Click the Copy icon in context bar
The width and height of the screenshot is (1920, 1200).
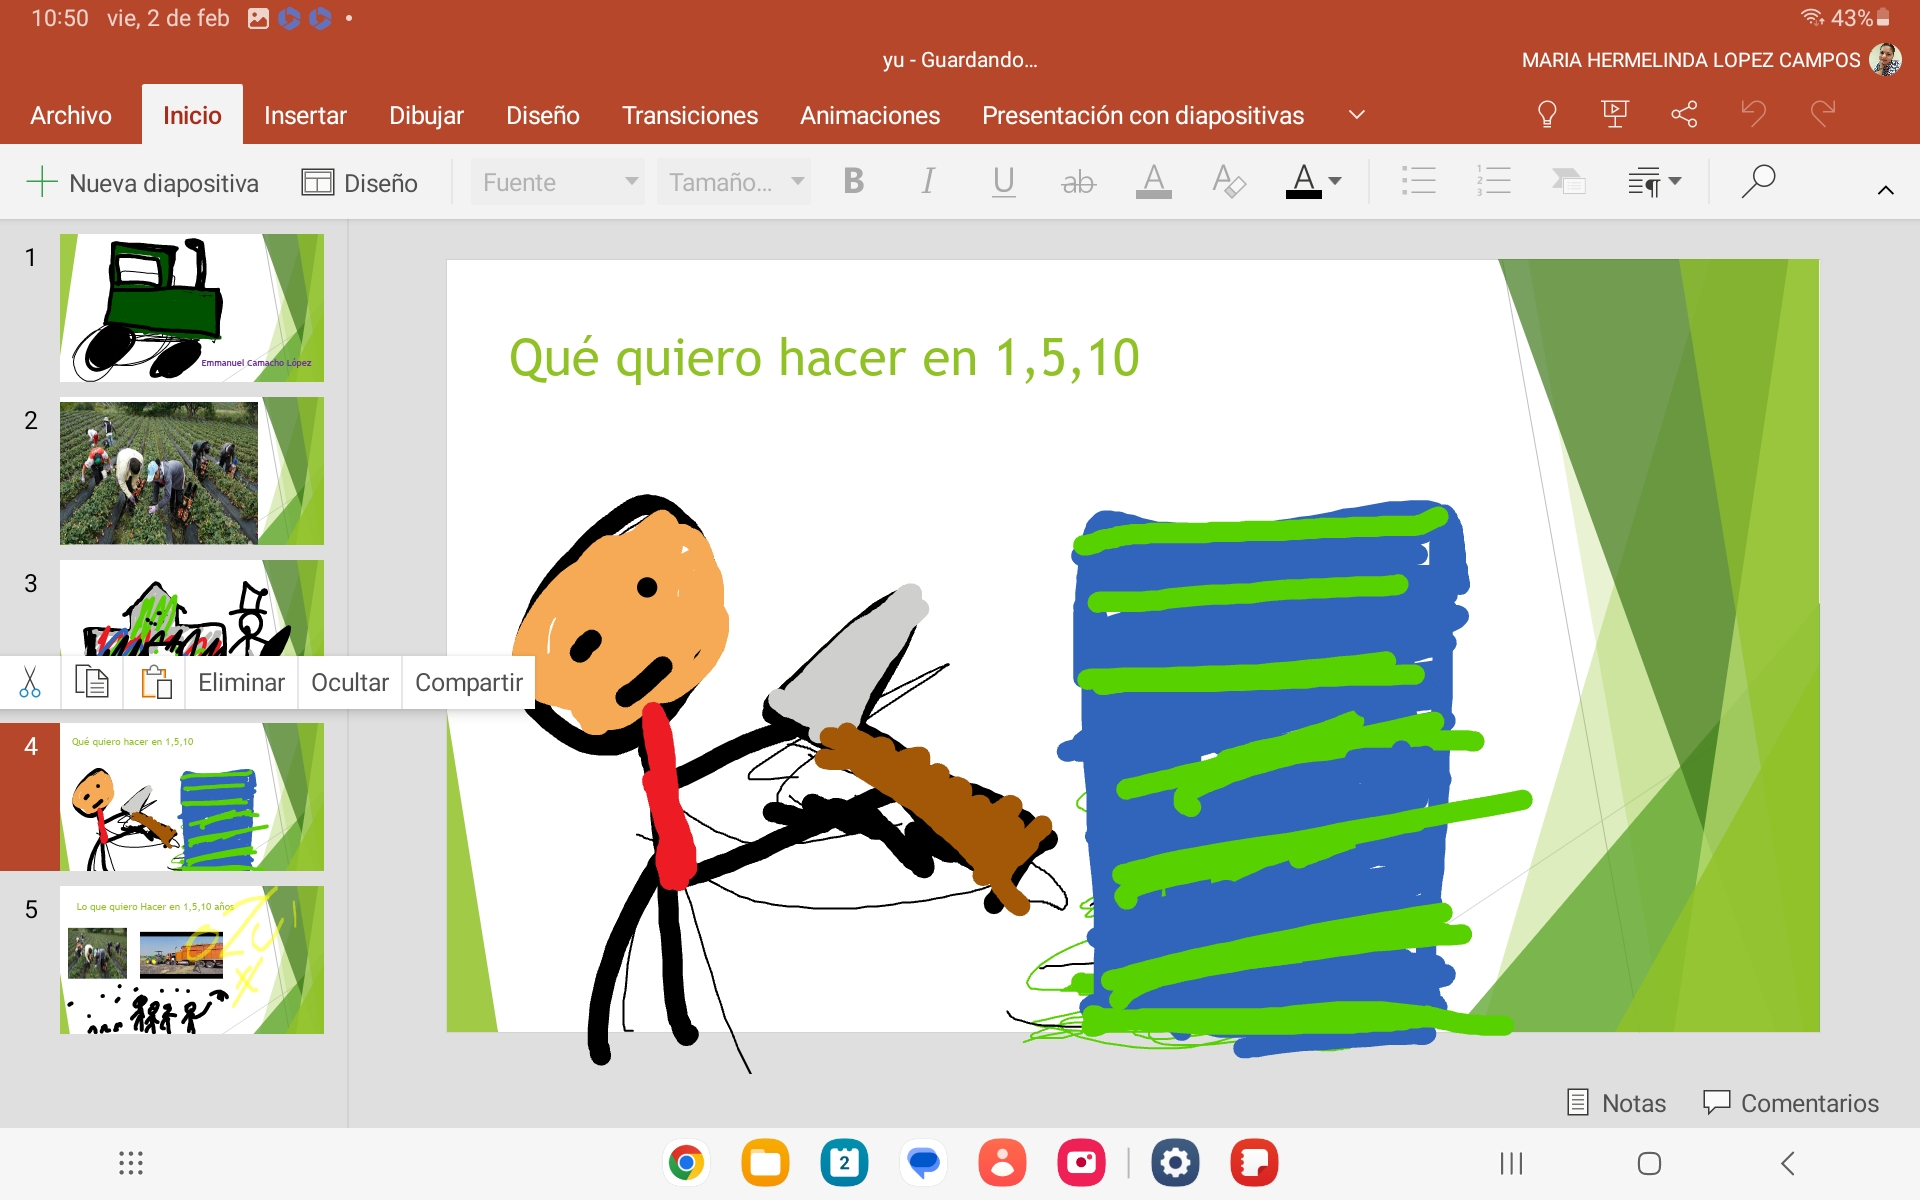pos(92,683)
